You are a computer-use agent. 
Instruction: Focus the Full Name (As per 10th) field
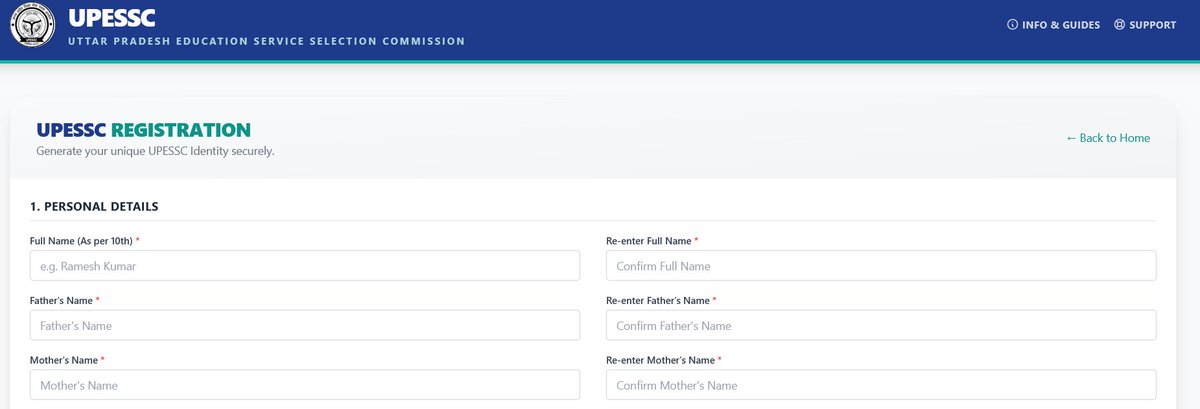305,265
